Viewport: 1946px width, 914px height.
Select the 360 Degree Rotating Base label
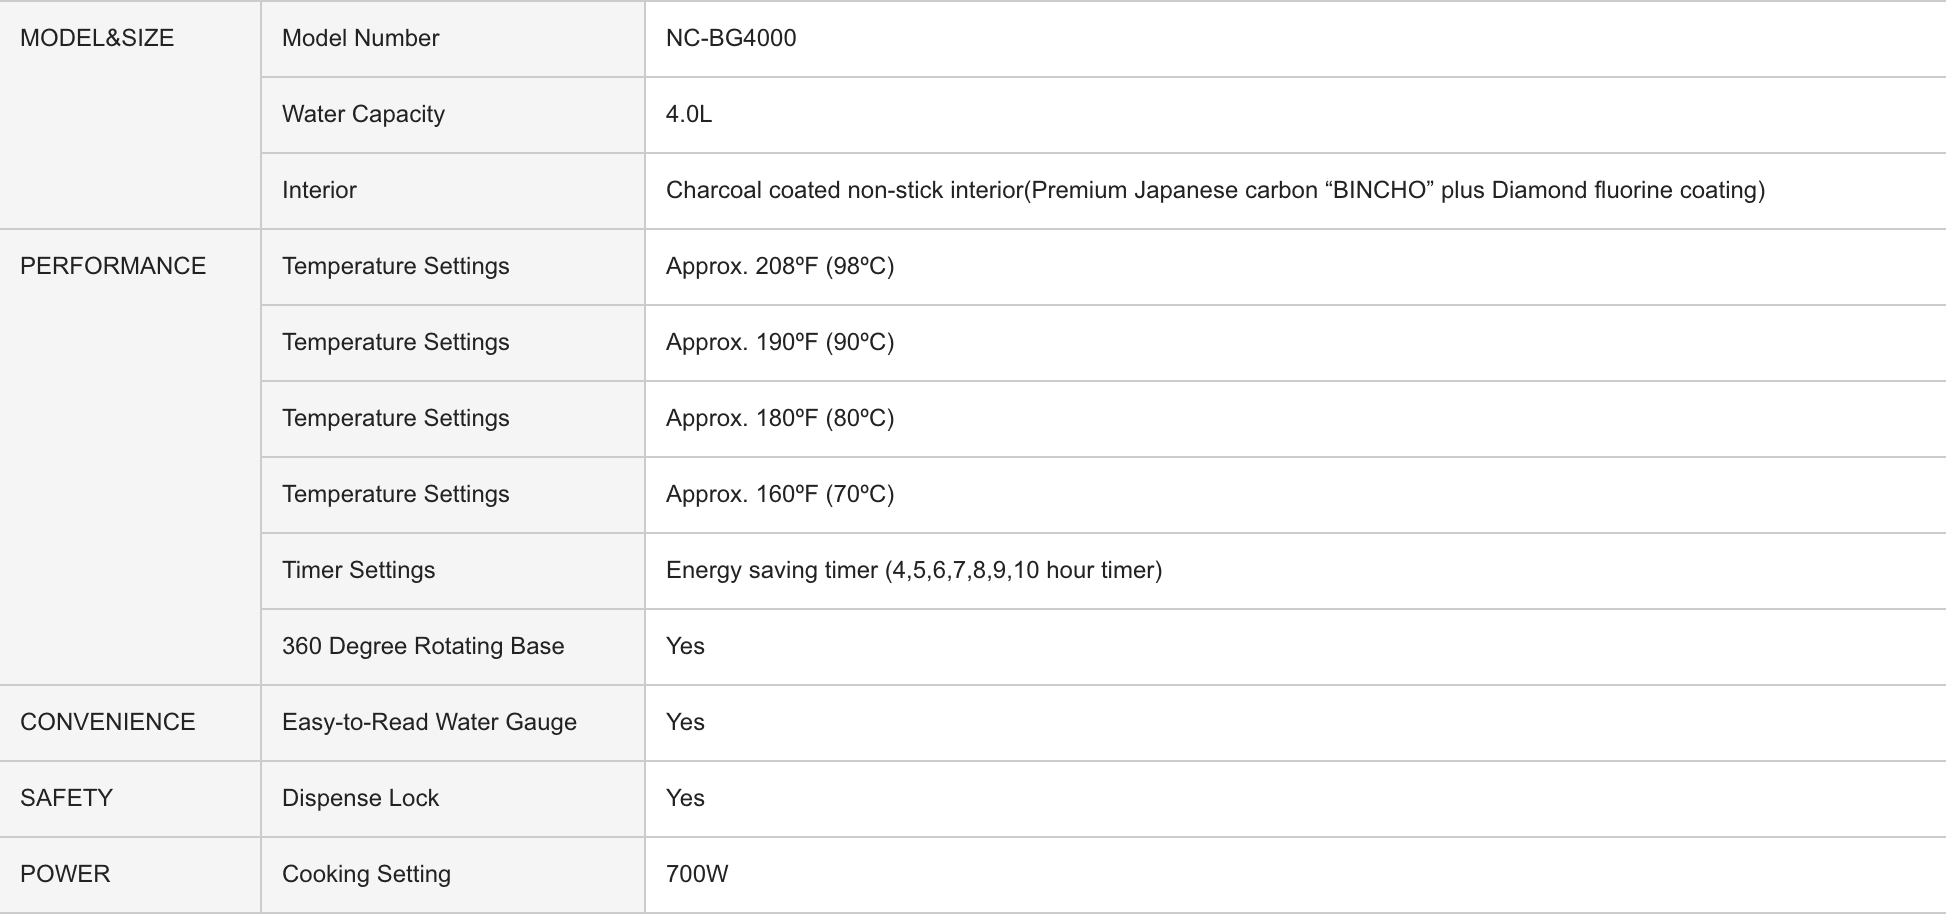coord(423,646)
